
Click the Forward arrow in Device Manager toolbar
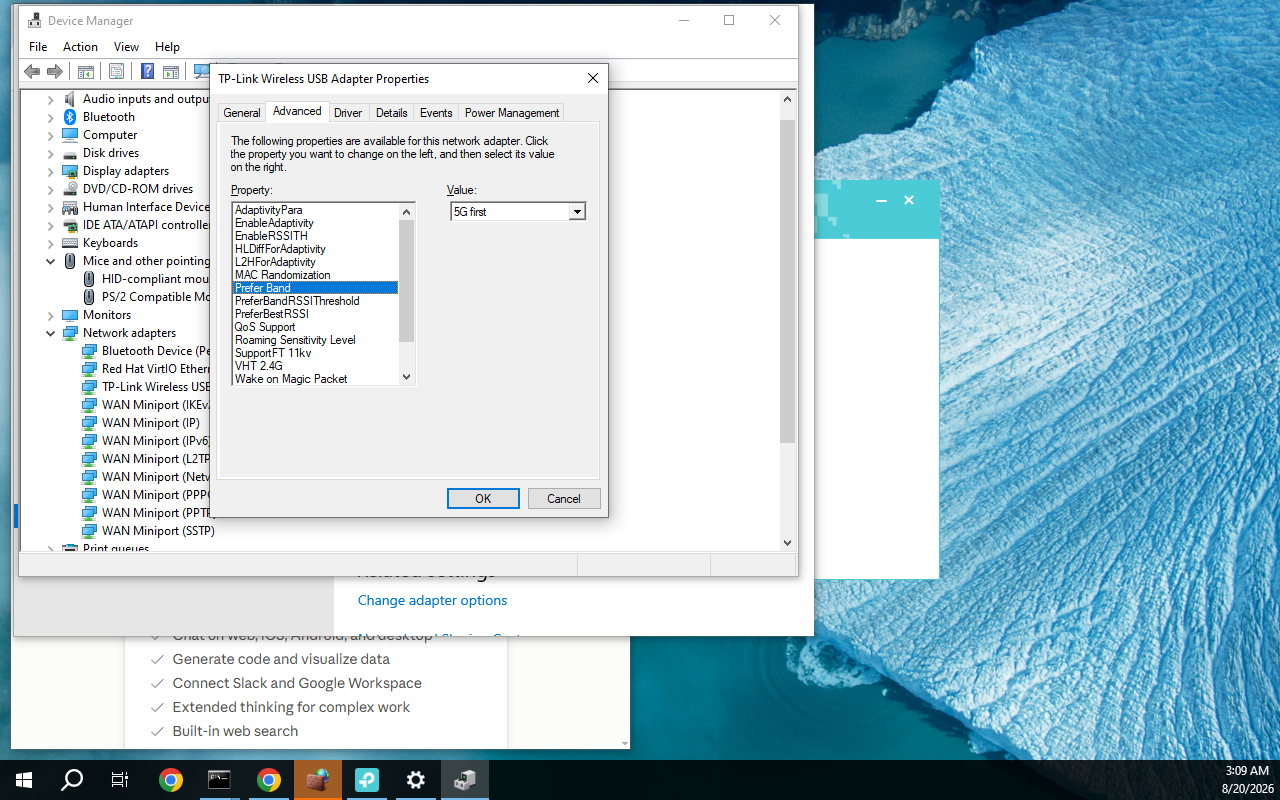pos(55,72)
